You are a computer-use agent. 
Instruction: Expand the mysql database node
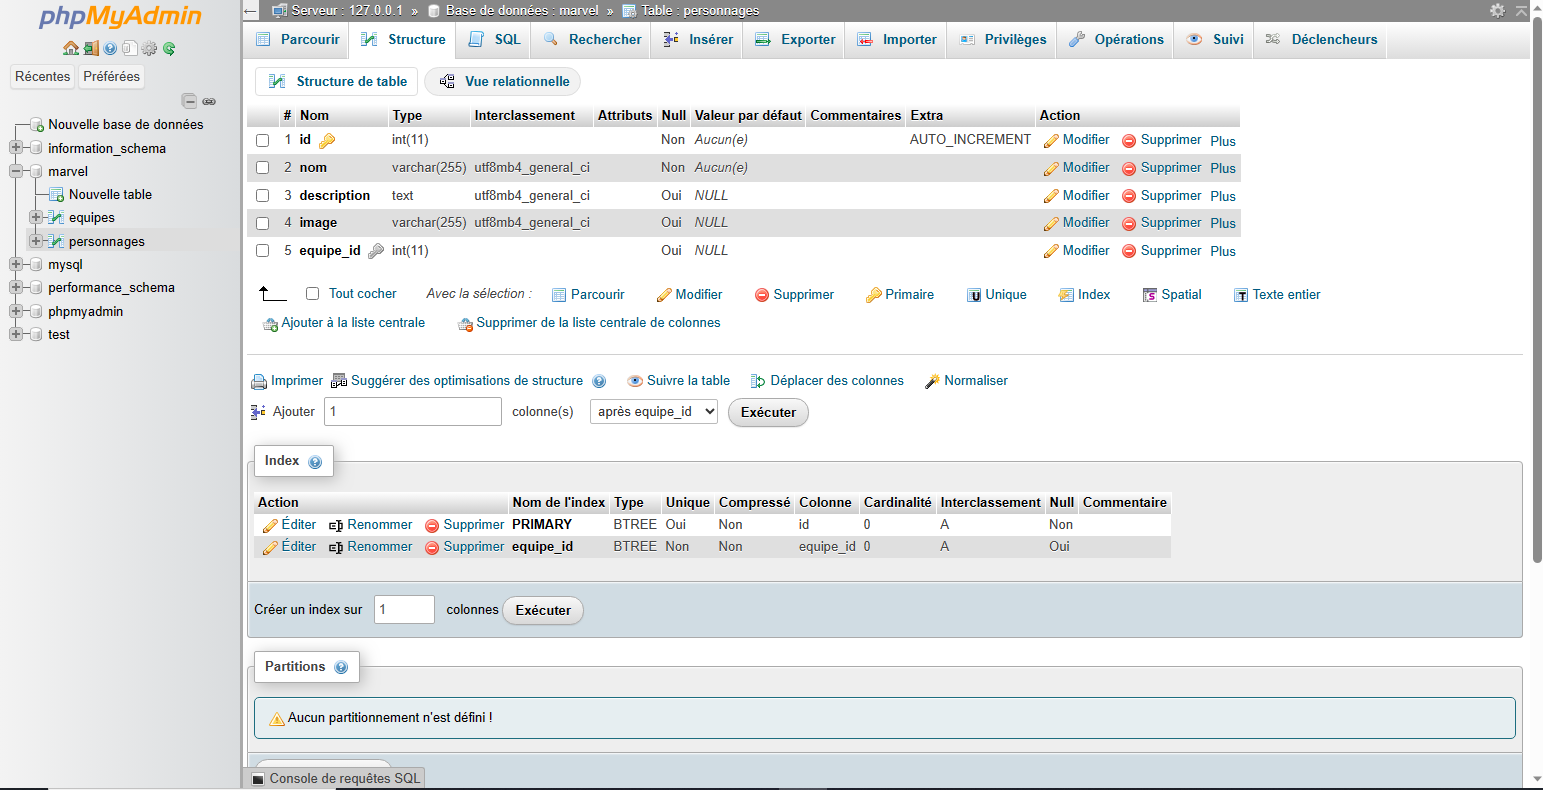point(16,264)
